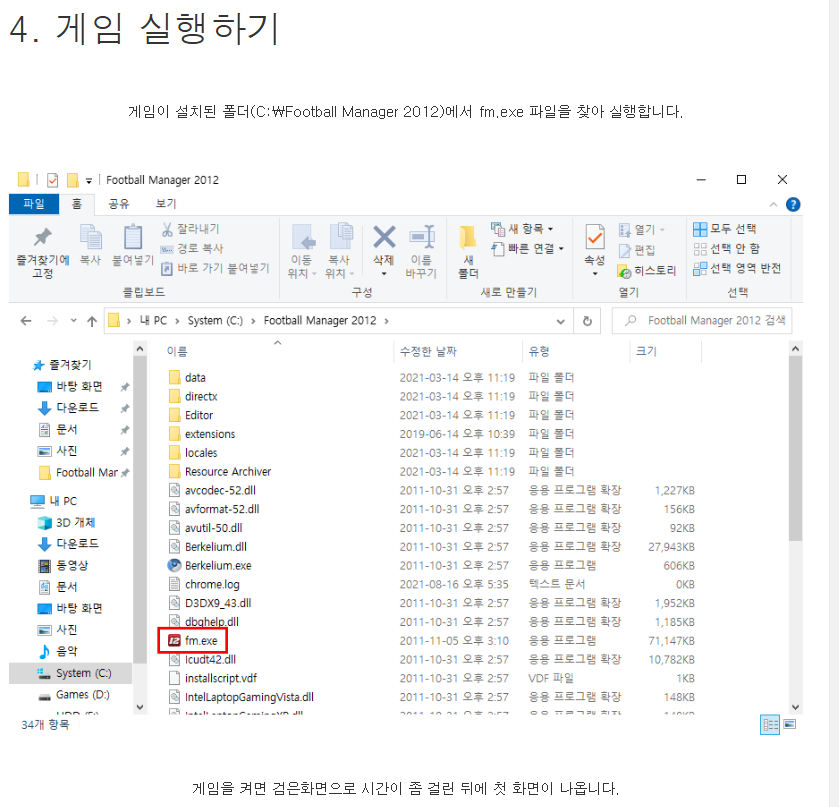Click the 삭제 (Delete) X icon
Image resolution: width=839 pixels, height=807 pixels.
[x=384, y=250]
